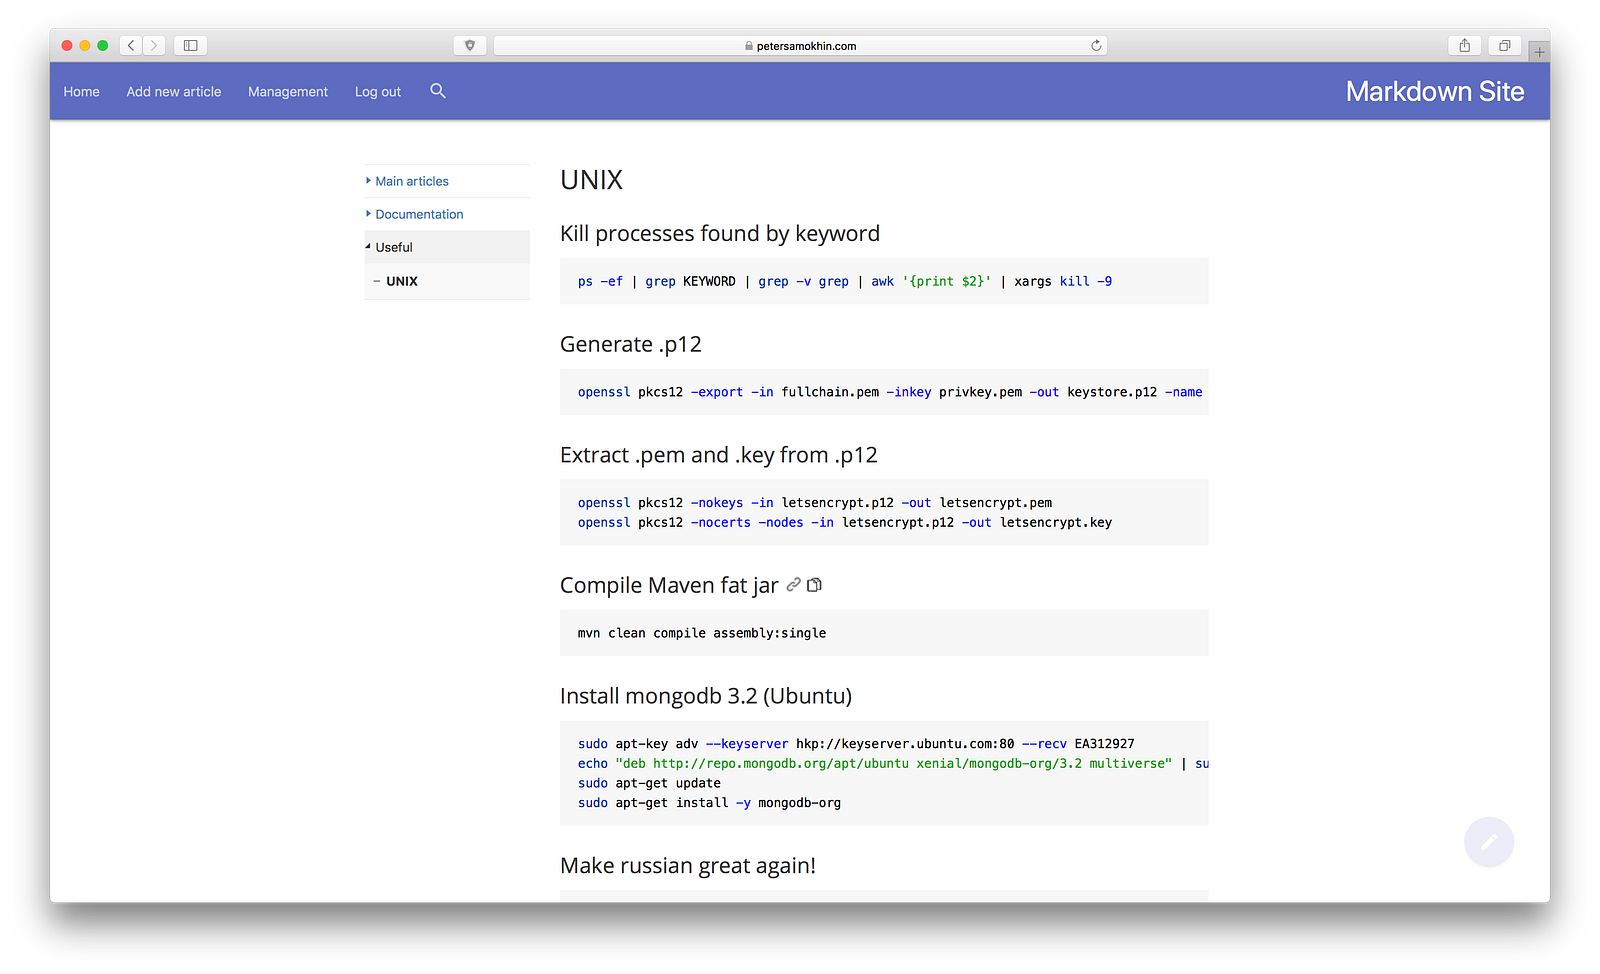Click the 'openssl pkcs12 -export' code line
The height and width of the screenshot is (974, 1600).
890,392
